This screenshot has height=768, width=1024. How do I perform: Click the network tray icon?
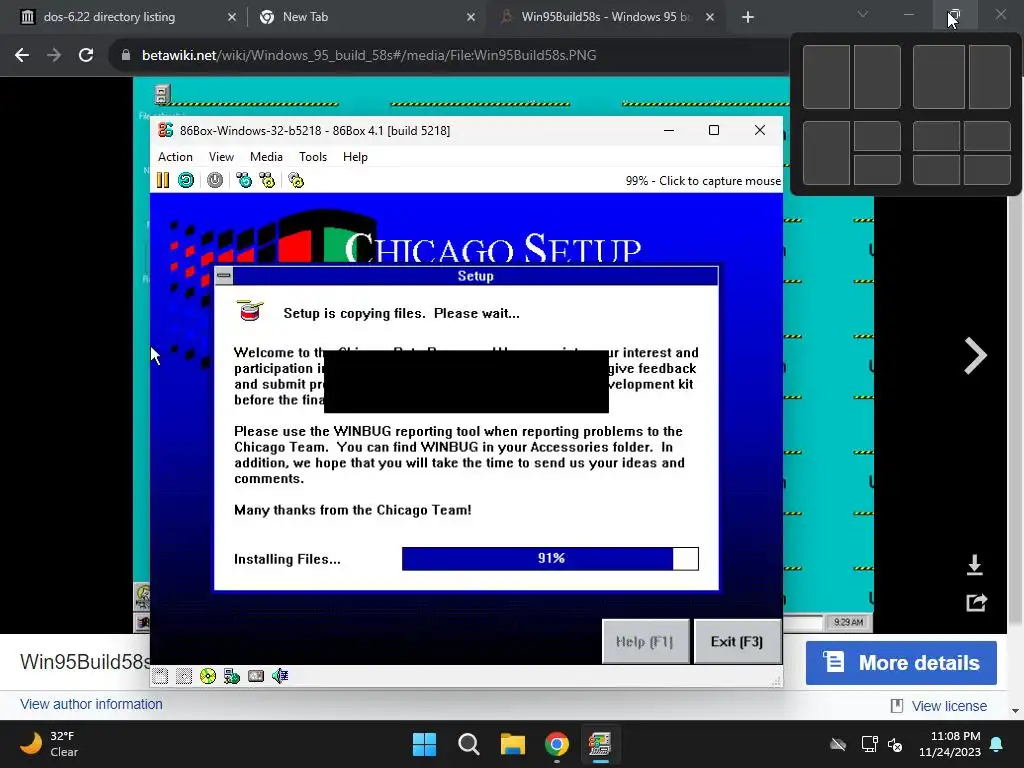[869, 744]
